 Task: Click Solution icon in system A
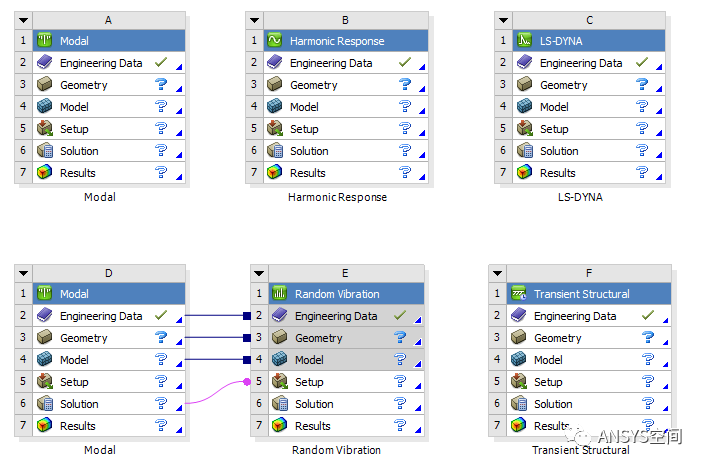pos(45,151)
